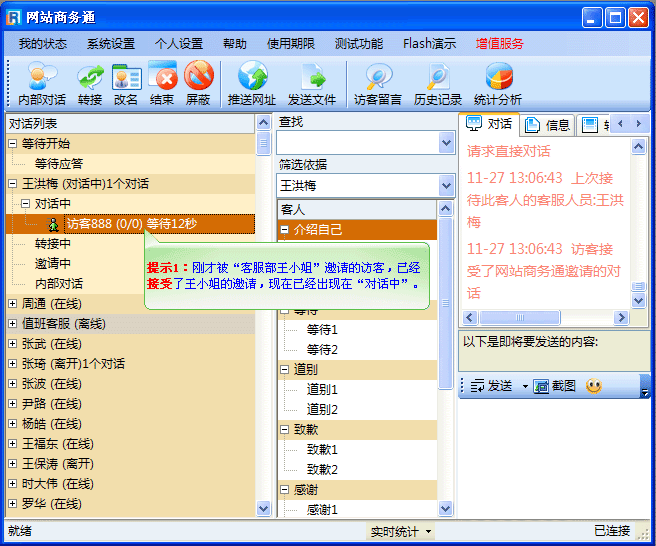Click the 改名 rename icon

click(x=126, y=78)
